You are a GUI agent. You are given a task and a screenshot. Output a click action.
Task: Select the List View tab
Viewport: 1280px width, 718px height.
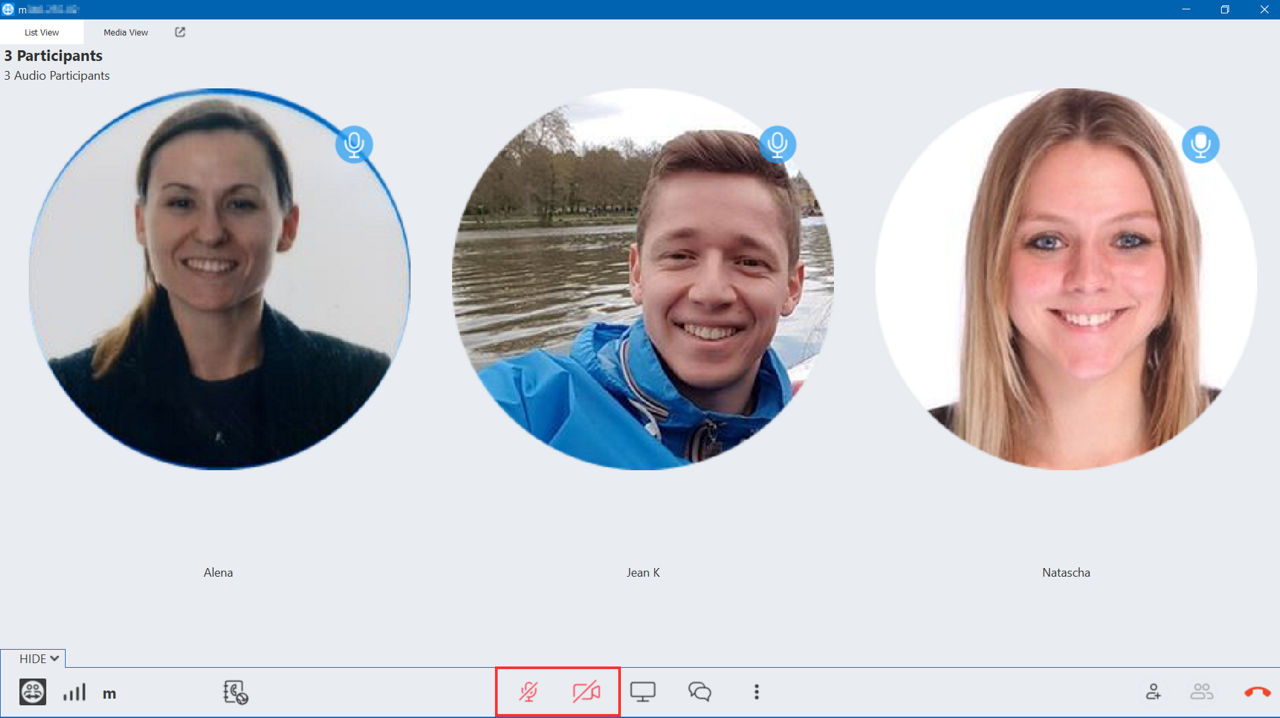[42, 32]
